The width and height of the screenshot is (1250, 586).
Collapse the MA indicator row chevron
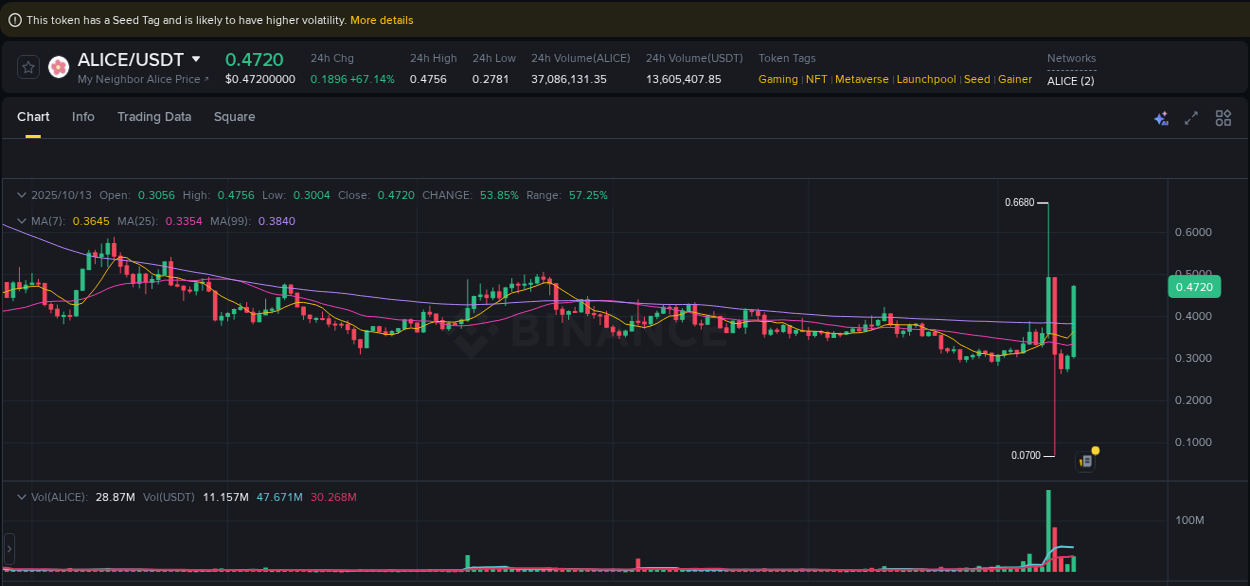(20, 220)
